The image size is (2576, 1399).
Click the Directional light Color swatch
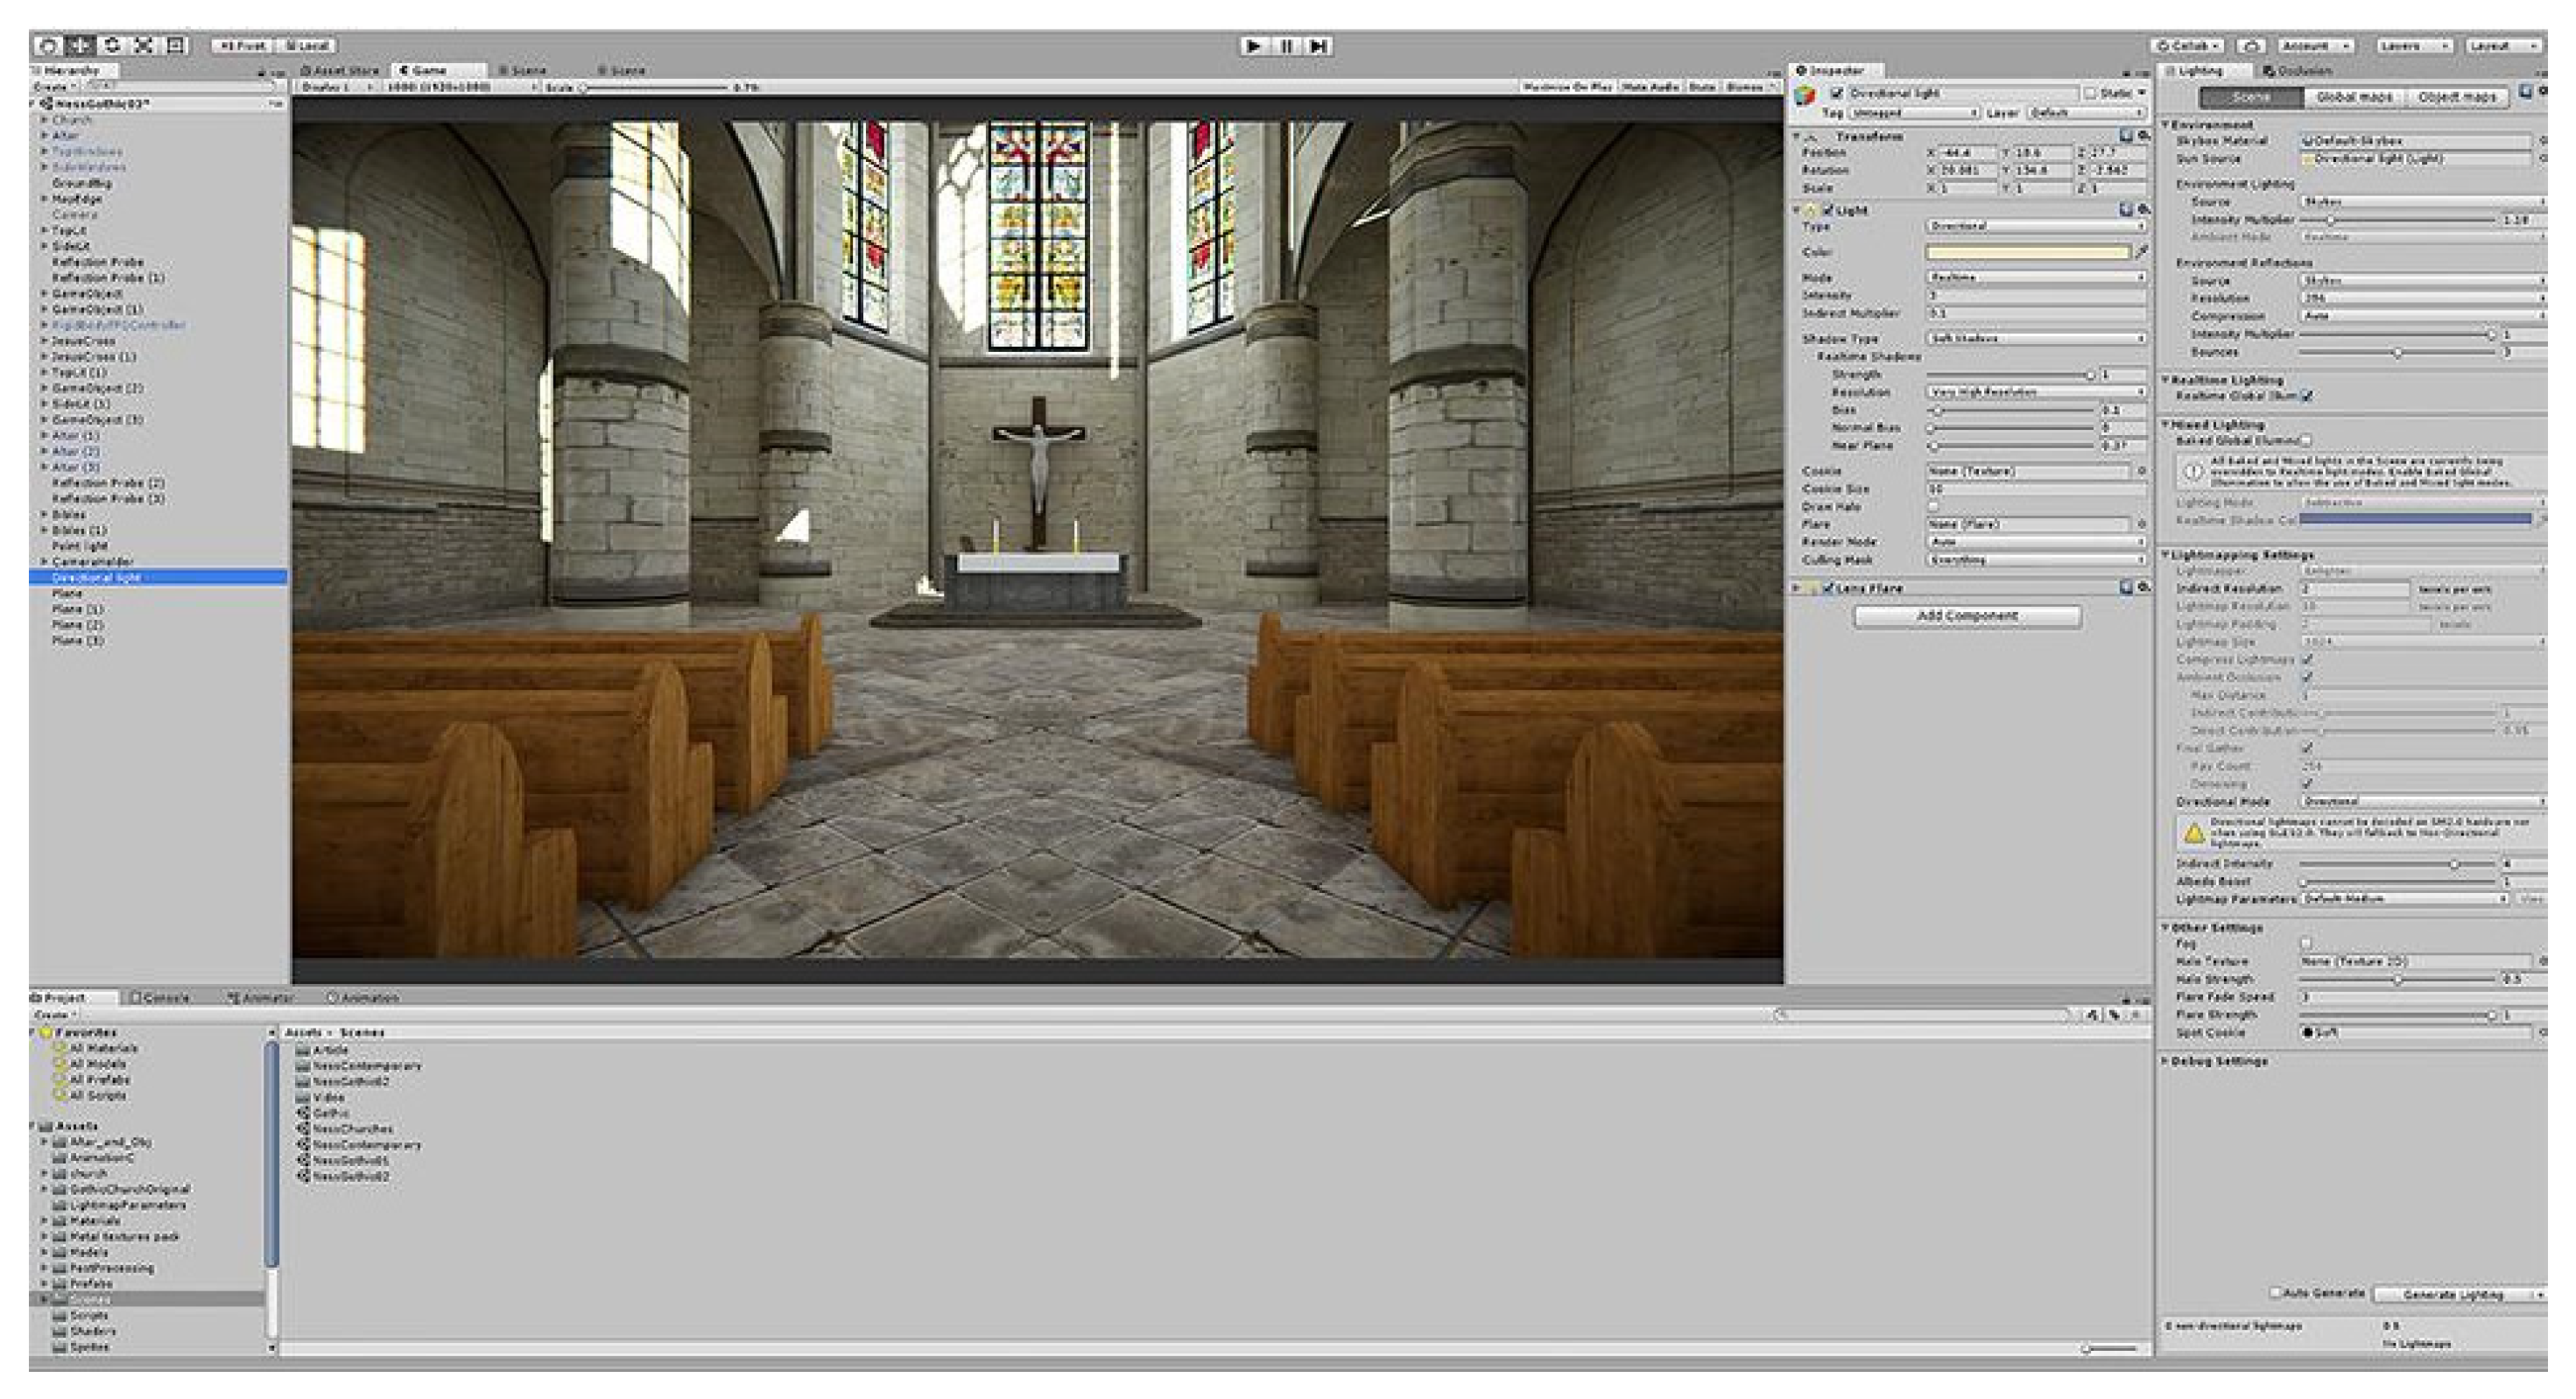point(2030,252)
